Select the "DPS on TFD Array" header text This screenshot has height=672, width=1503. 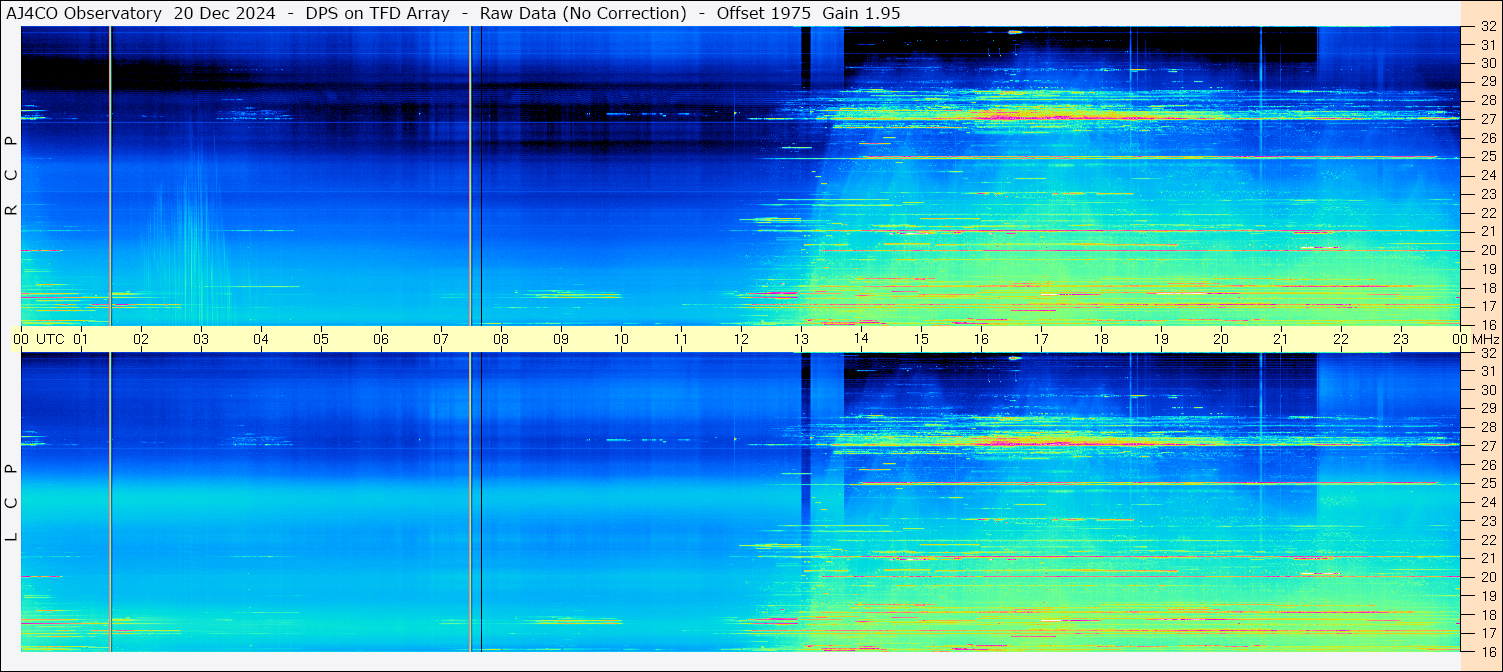click(378, 13)
